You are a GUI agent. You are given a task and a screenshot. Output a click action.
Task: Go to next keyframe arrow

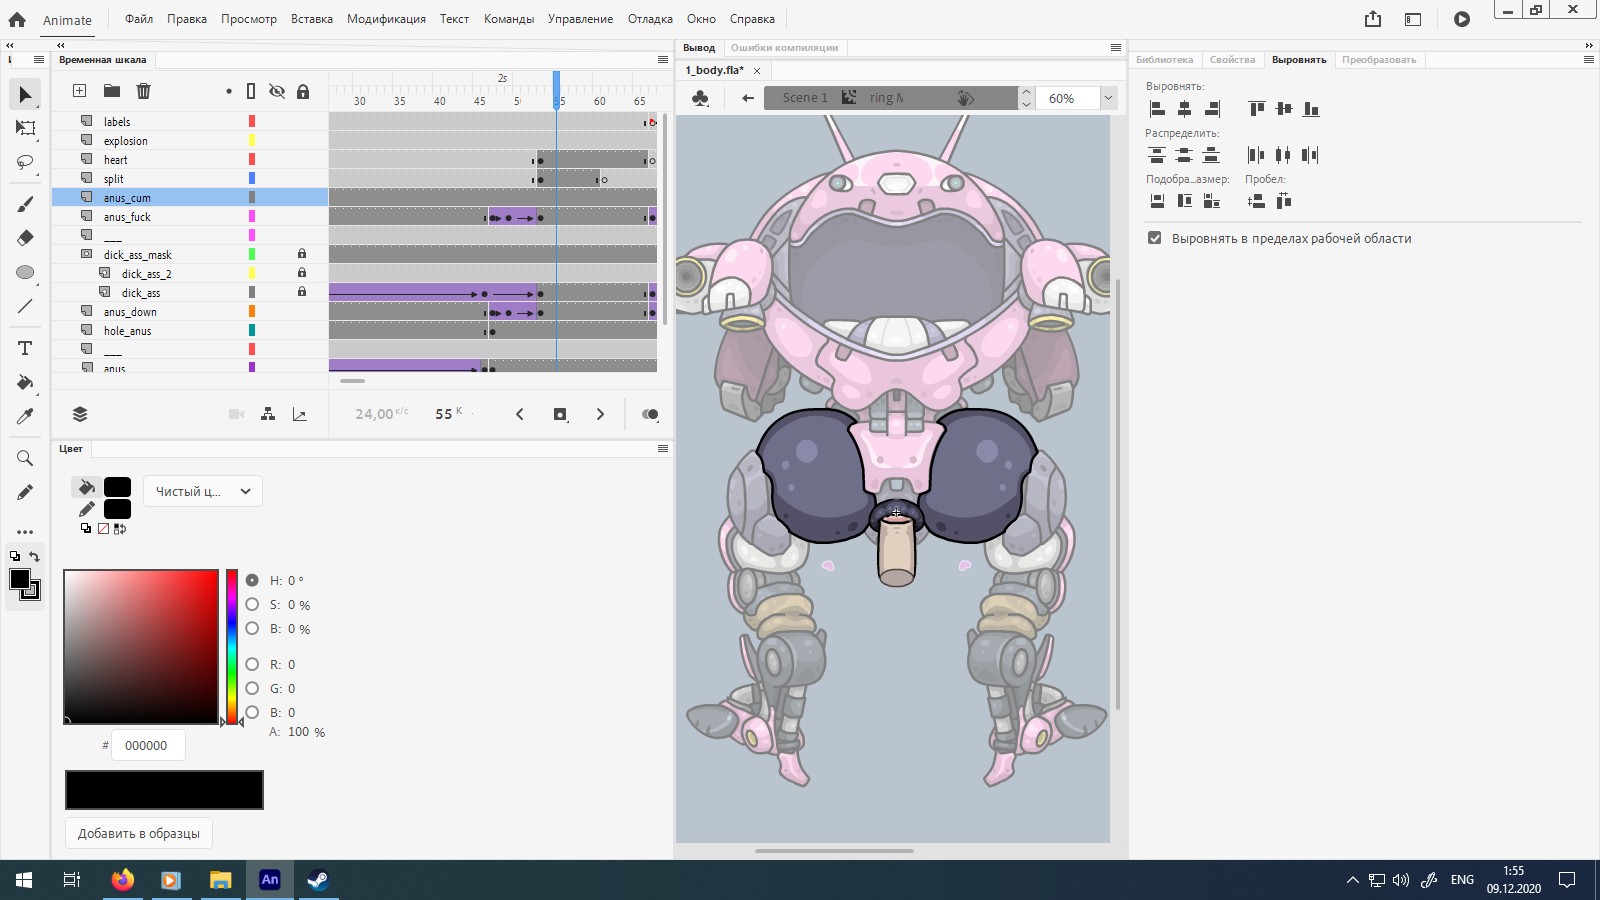[600, 415]
